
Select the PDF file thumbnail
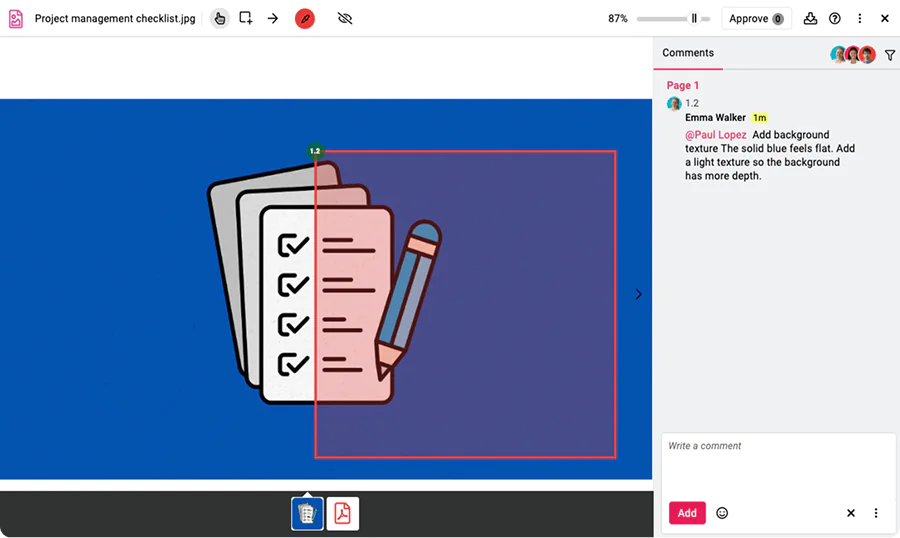[x=343, y=513]
